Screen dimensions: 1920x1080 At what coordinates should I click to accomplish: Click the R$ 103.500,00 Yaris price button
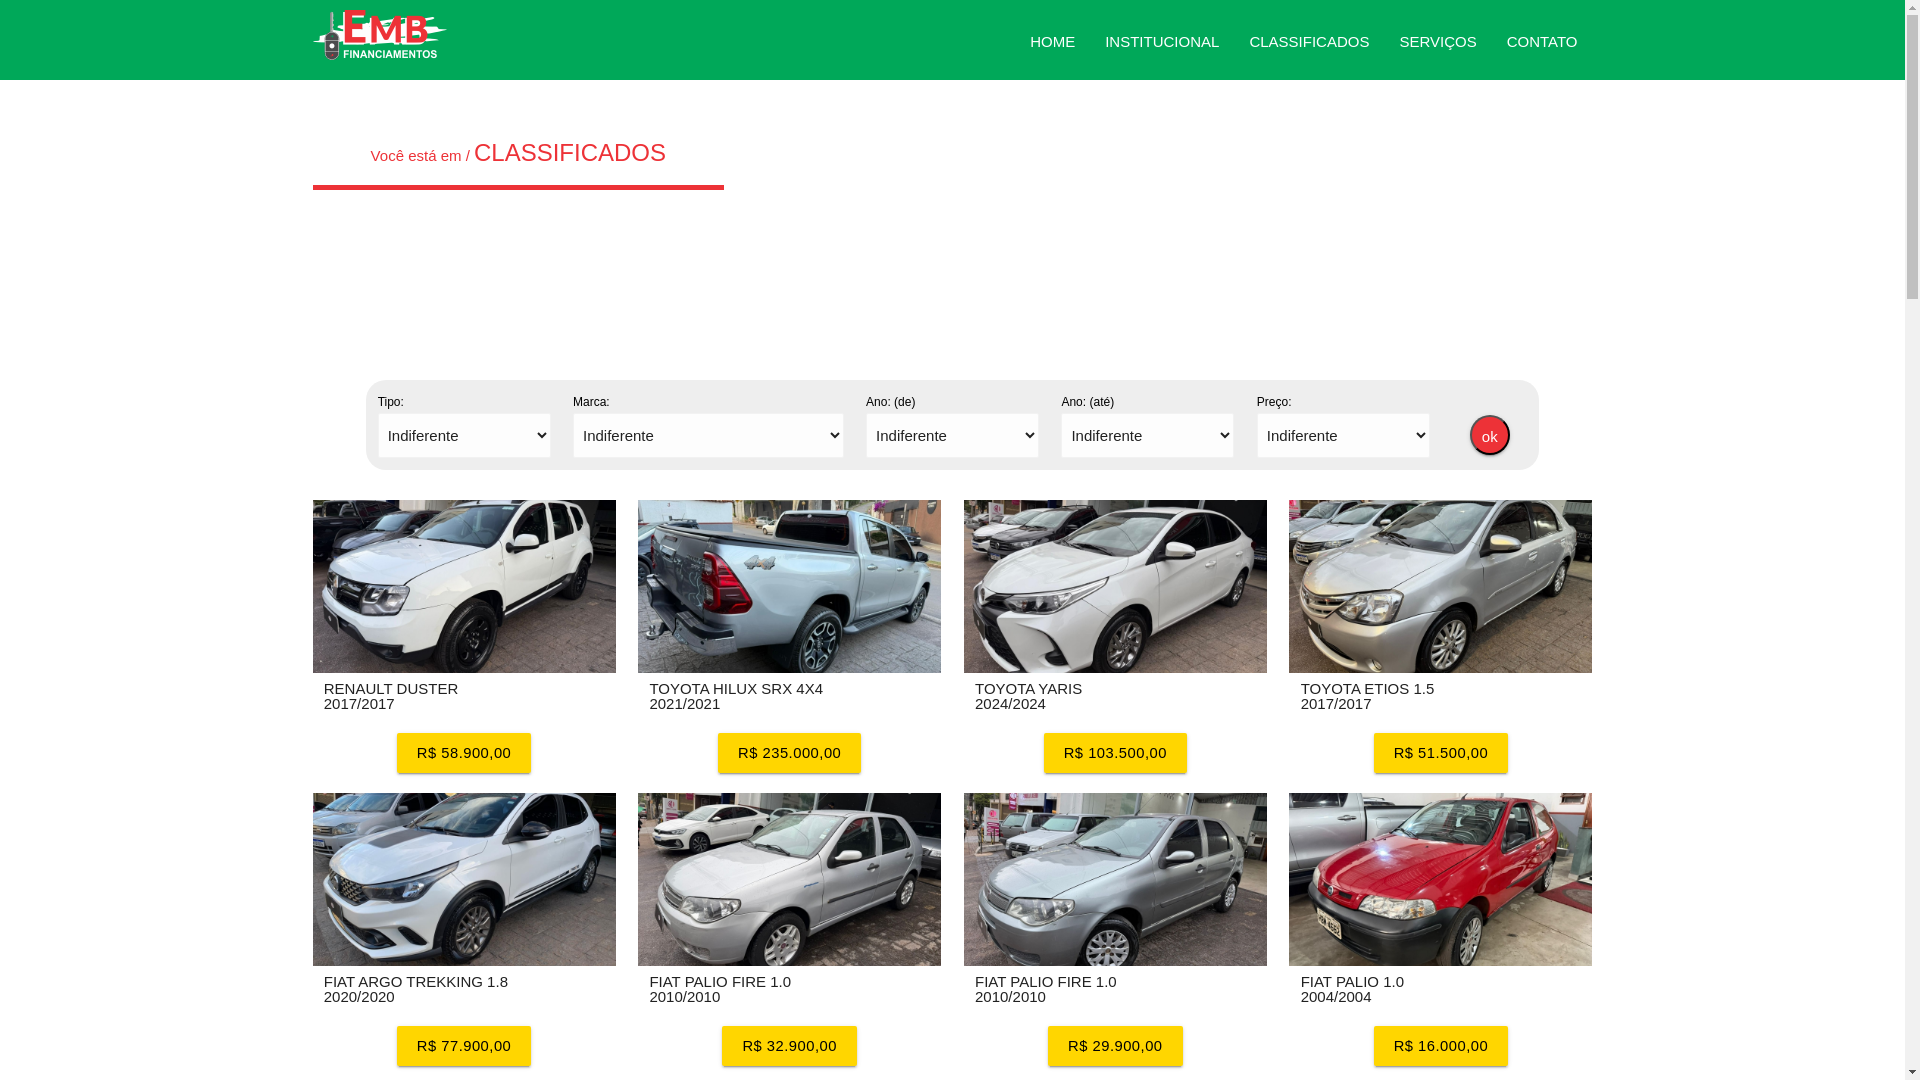[x=1115, y=753]
